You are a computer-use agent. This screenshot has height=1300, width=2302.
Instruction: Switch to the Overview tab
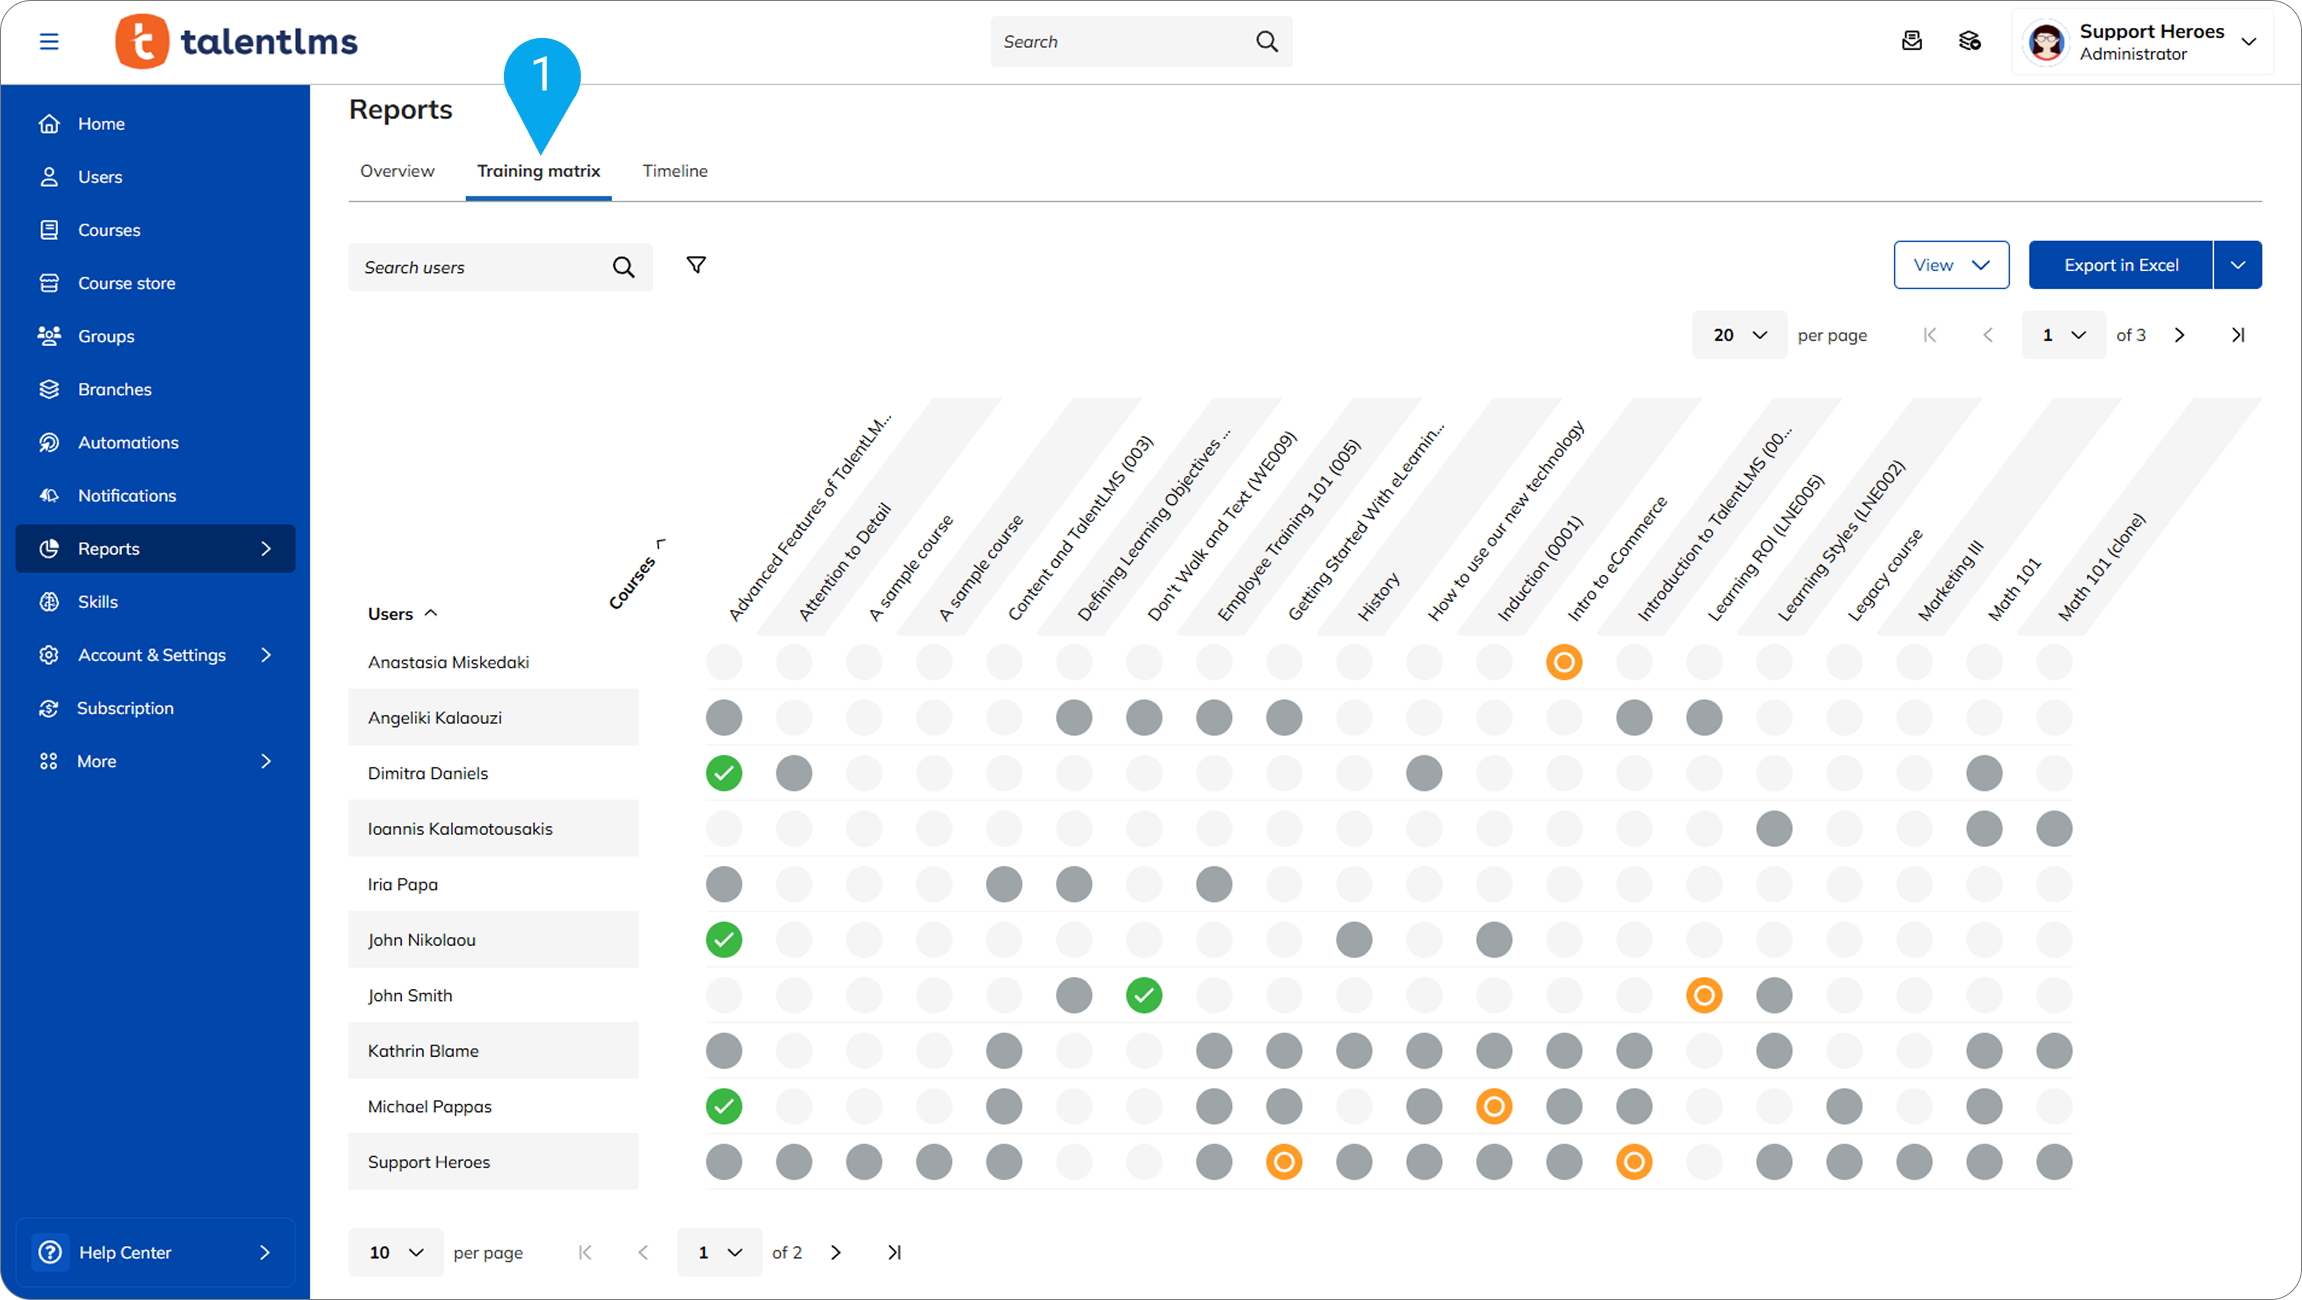(397, 171)
